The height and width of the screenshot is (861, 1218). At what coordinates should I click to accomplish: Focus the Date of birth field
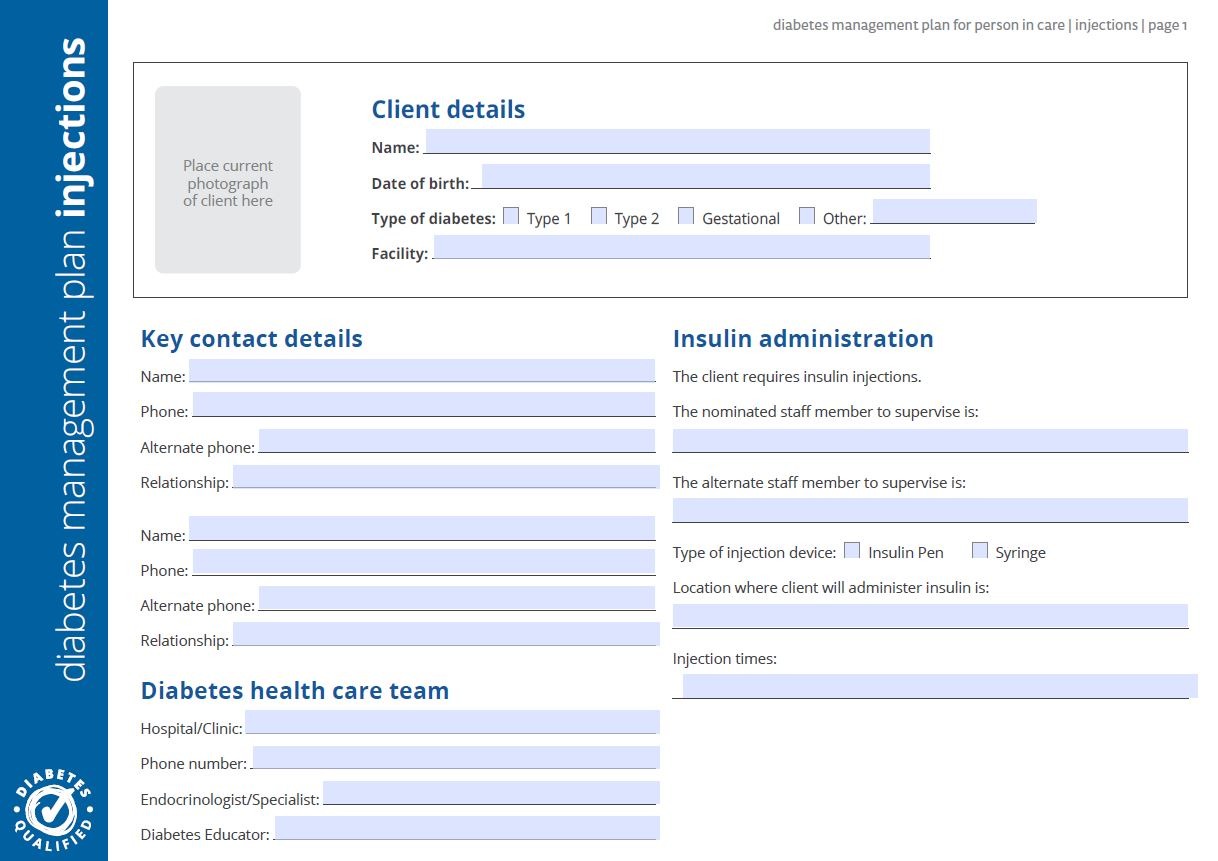[705, 177]
